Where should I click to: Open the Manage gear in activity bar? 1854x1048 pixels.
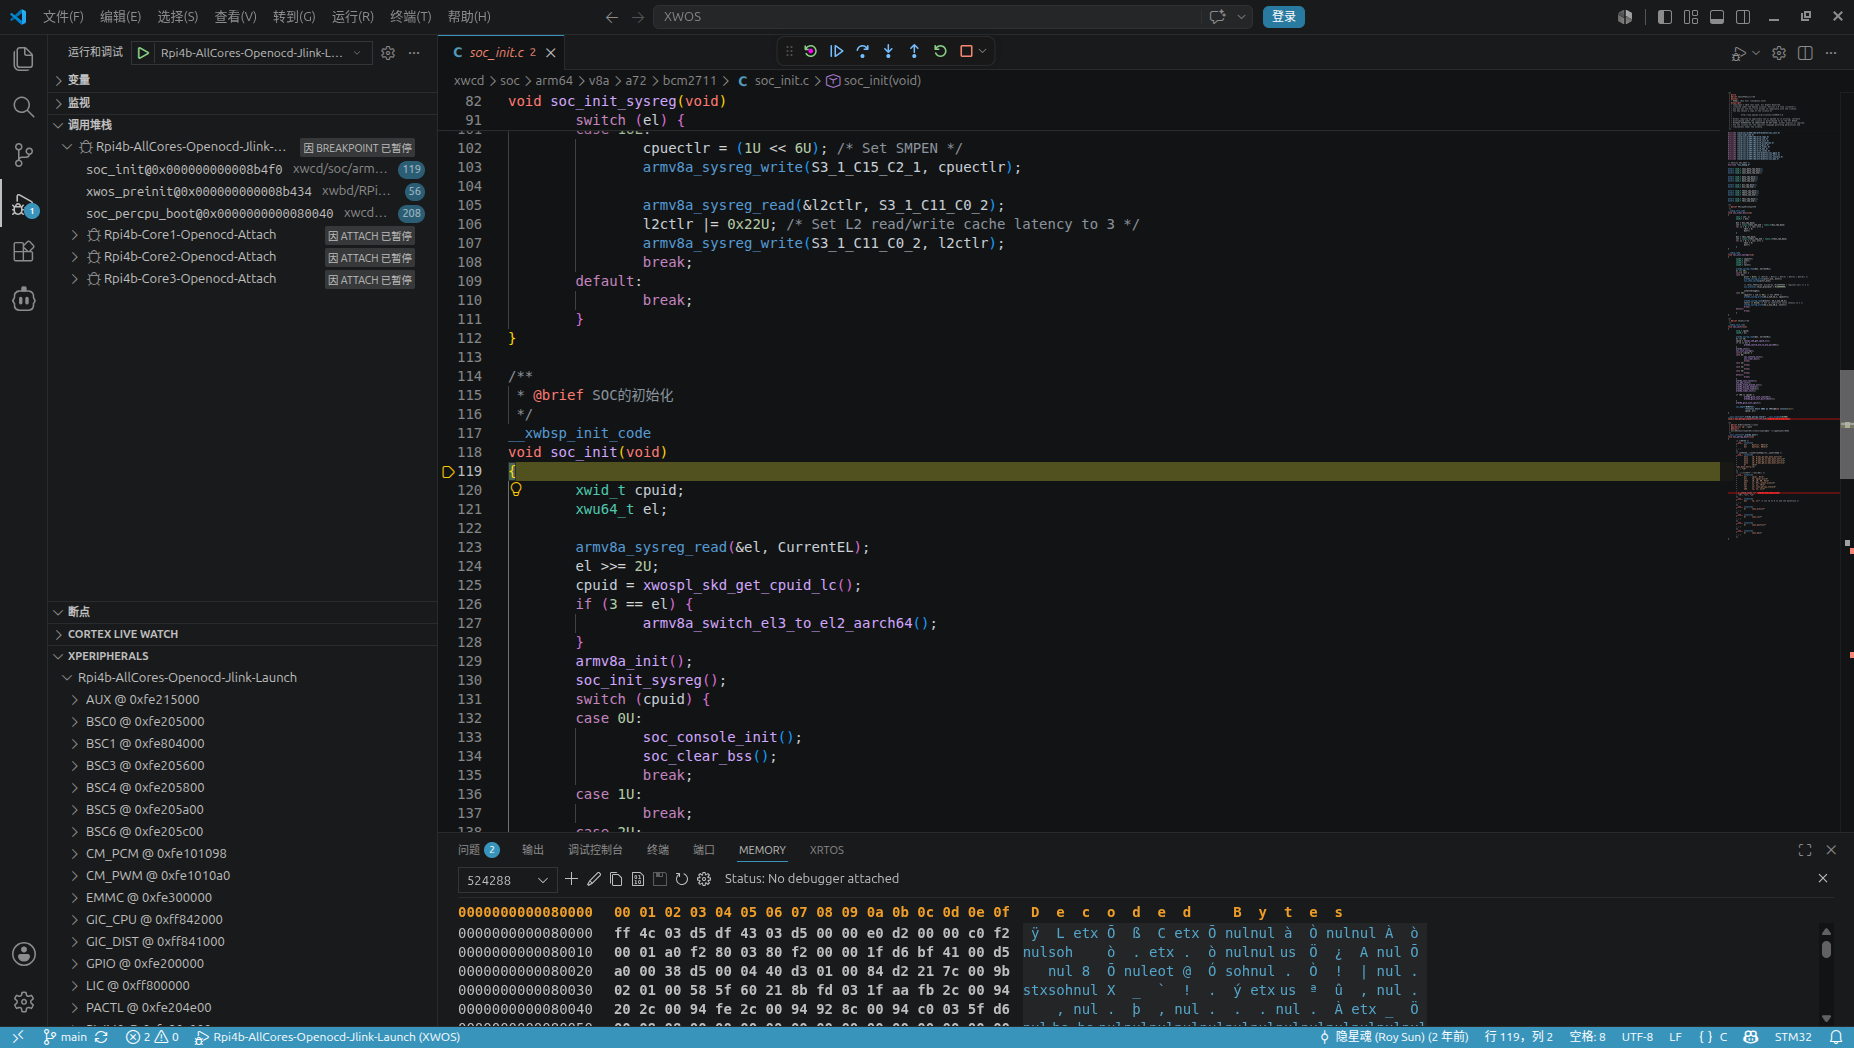pos(23,1001)
